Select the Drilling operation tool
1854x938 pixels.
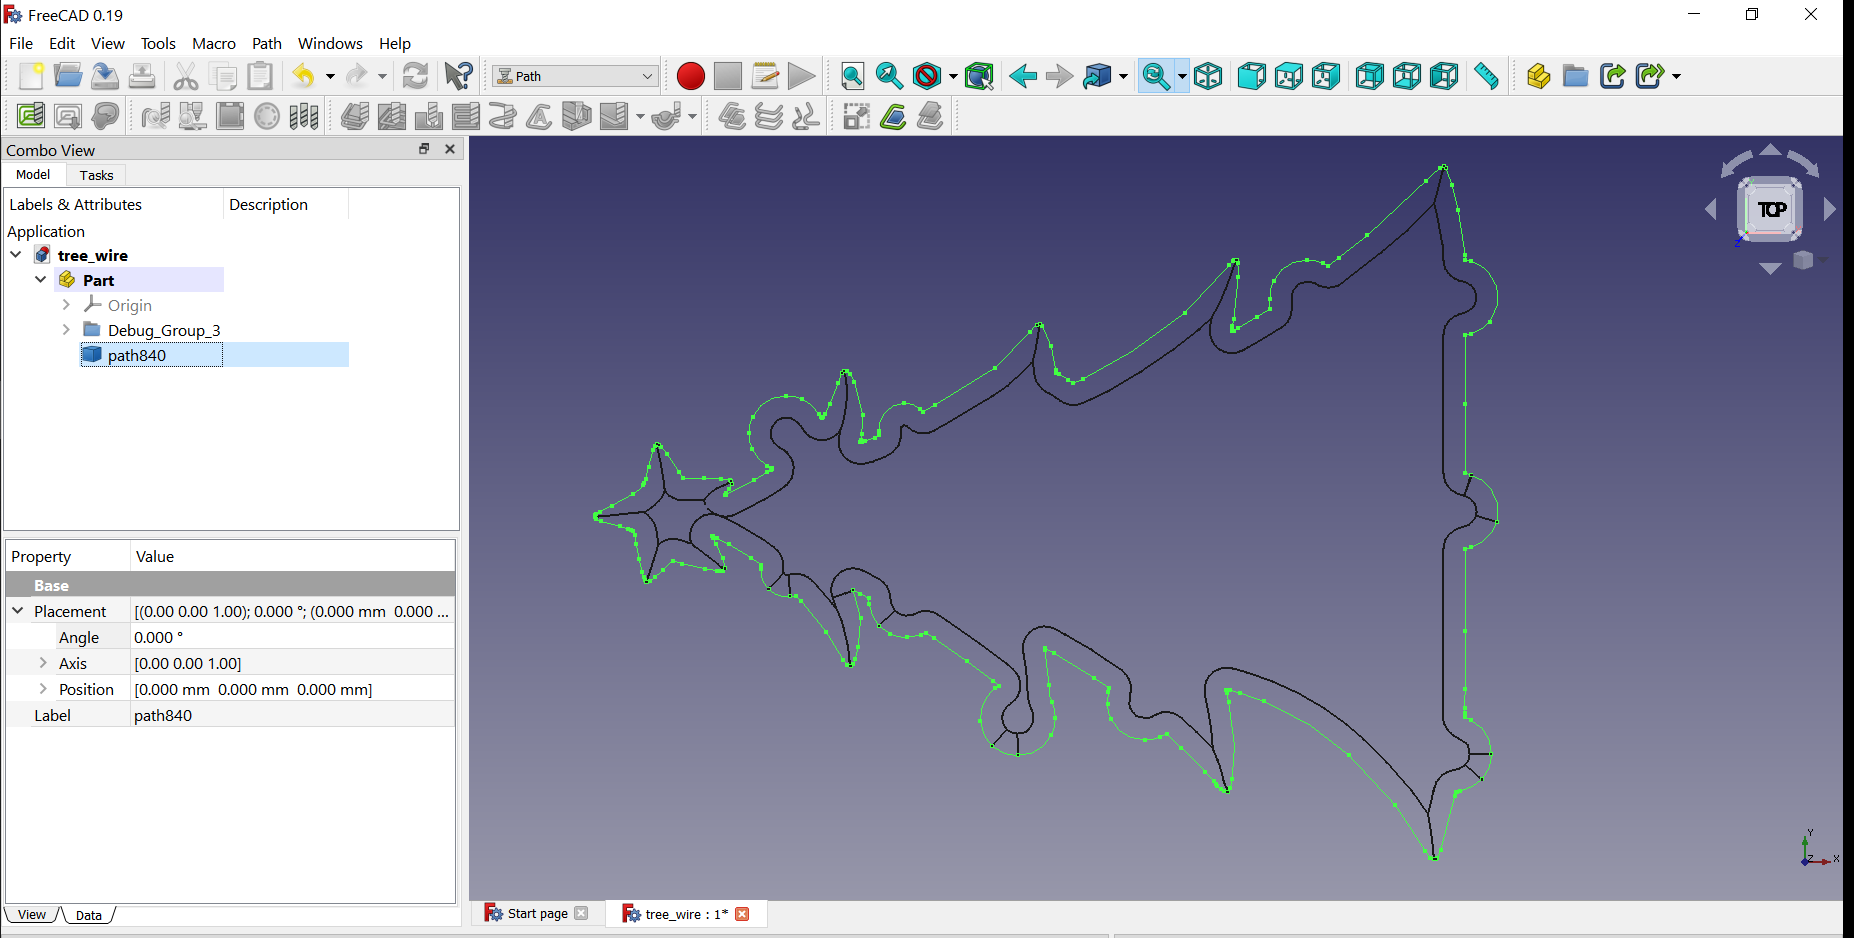(429, 116)
